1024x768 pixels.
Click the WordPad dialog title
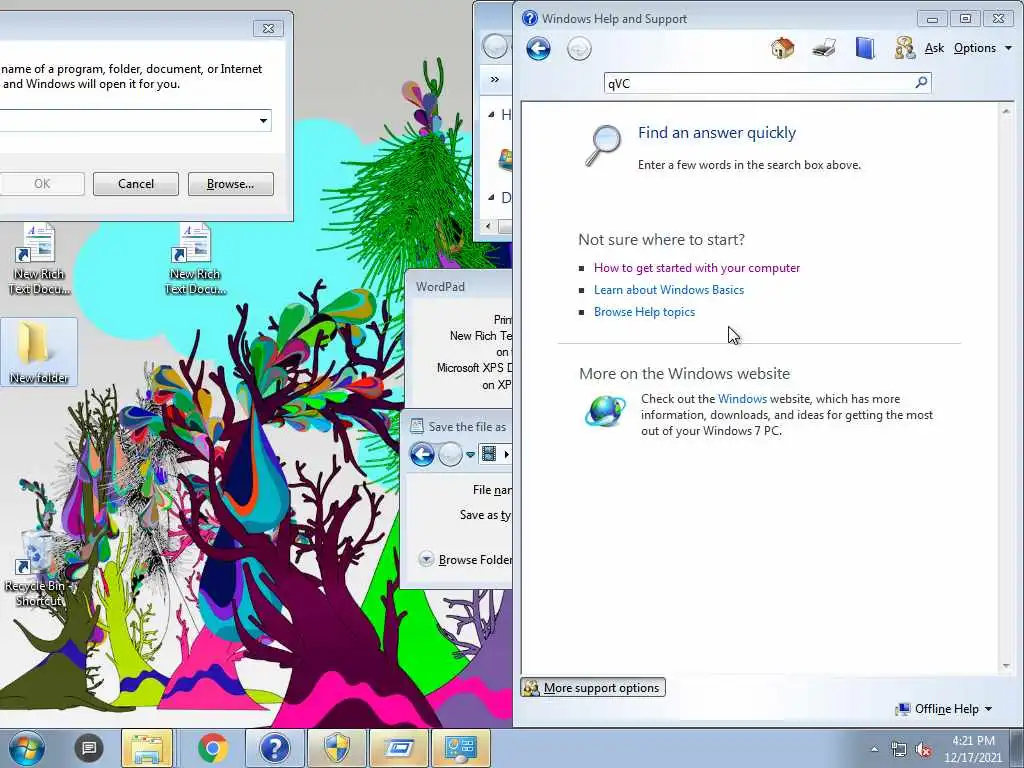point(440,287)
